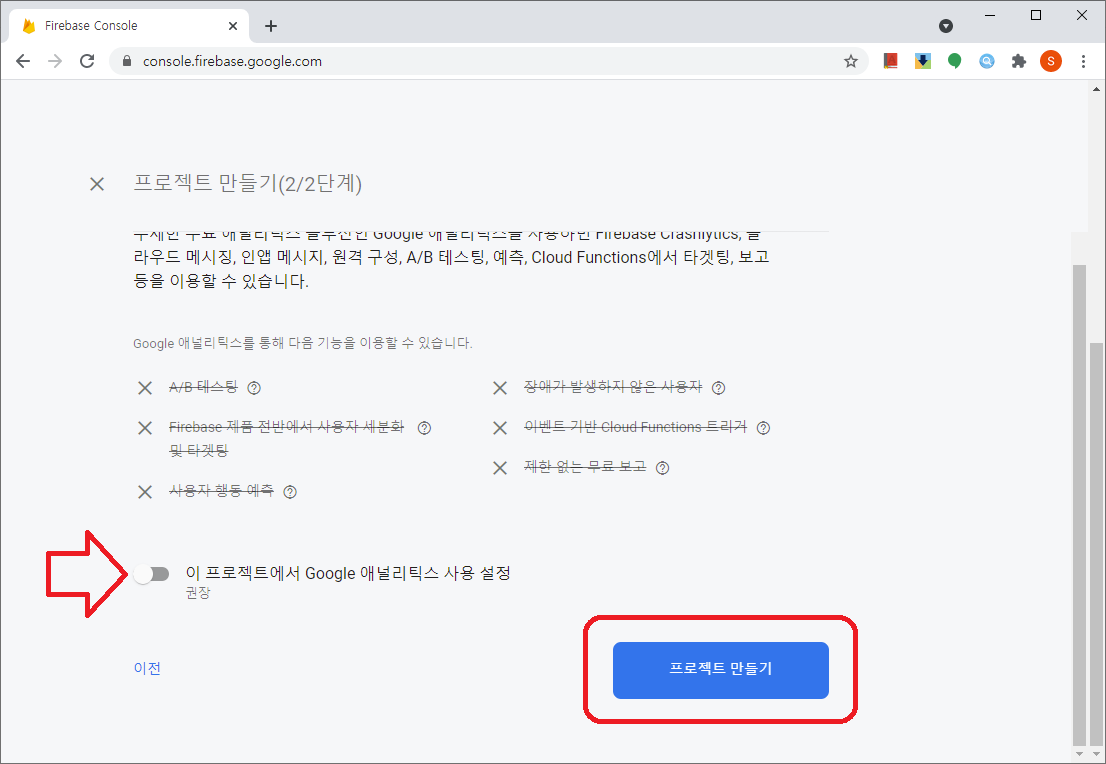Click the 사용자 행동 예측 text
This screenshot has width=1106, height=764.
point(221,491)
